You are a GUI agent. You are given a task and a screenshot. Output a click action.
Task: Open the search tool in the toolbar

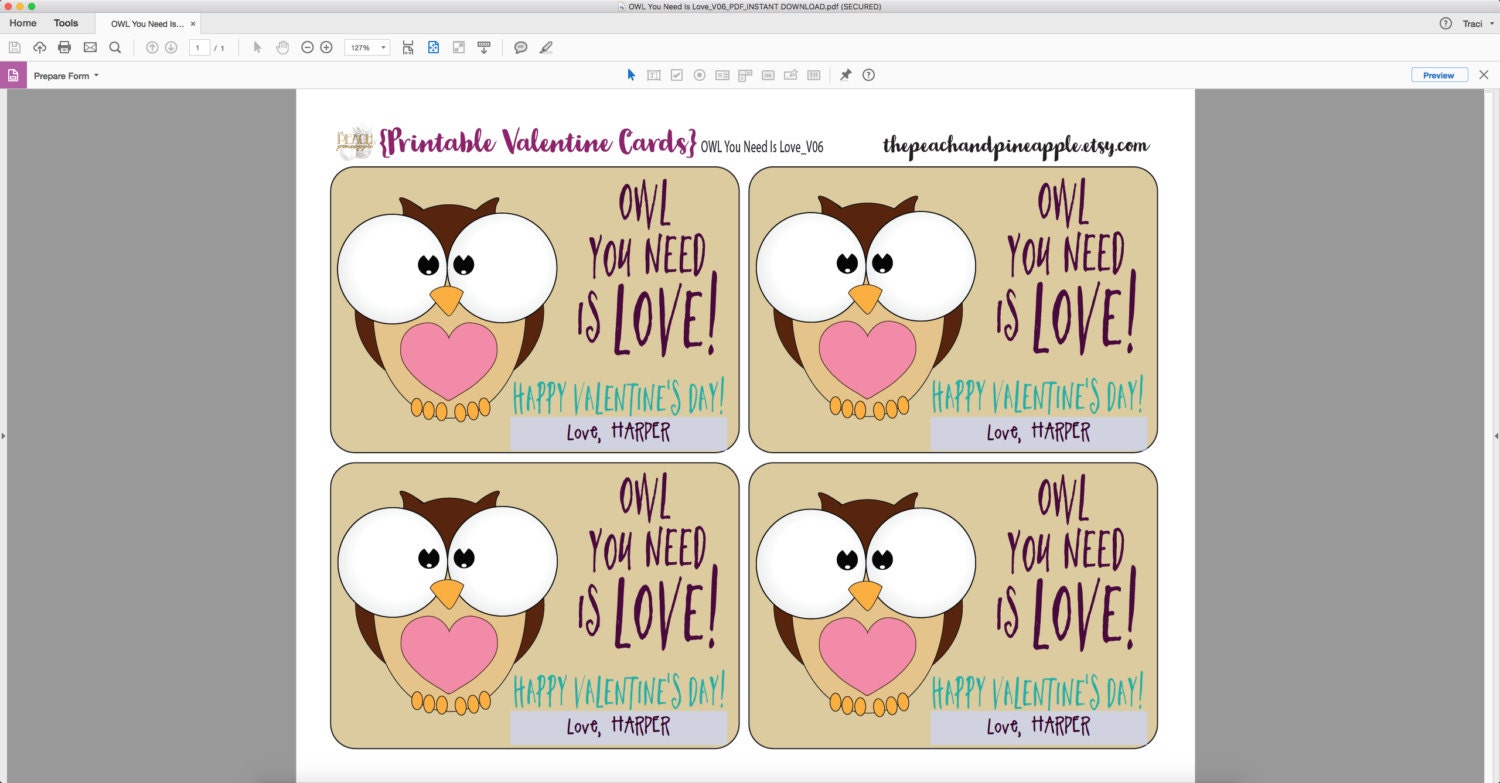point(115,46)
